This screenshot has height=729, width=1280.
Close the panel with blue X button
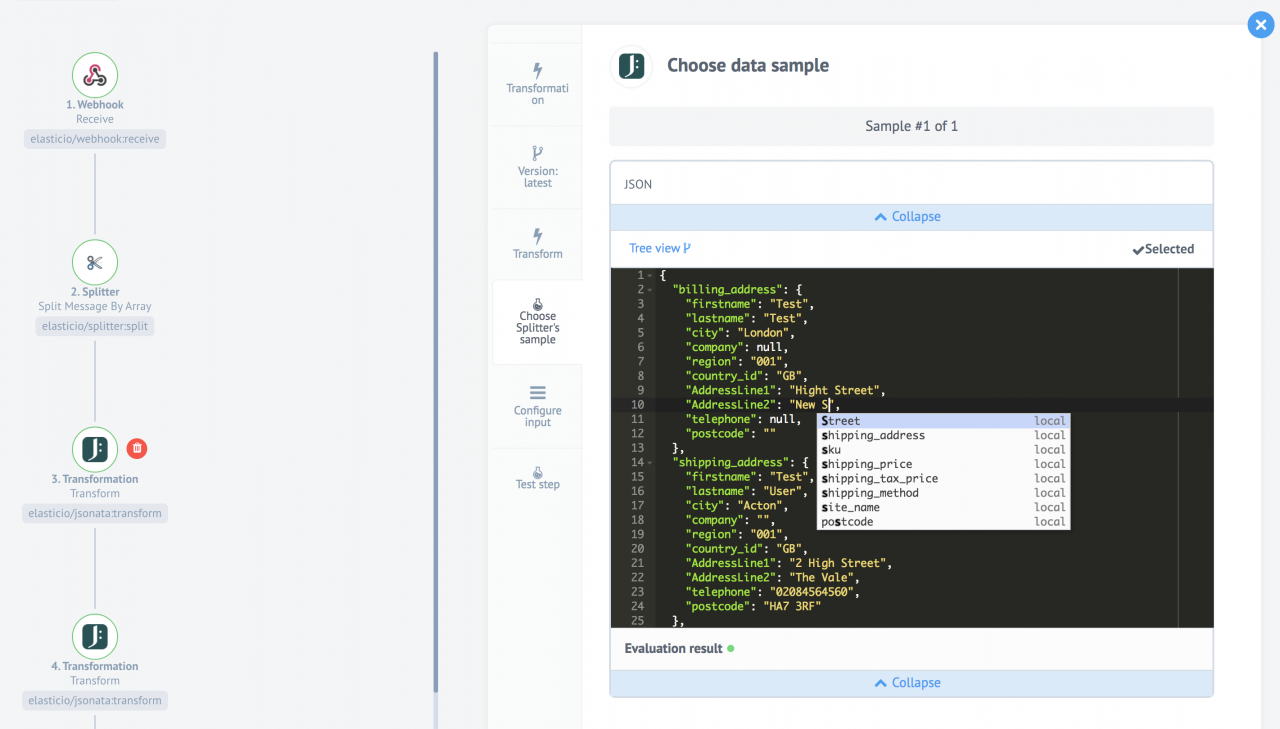(x=1260, y=25)
